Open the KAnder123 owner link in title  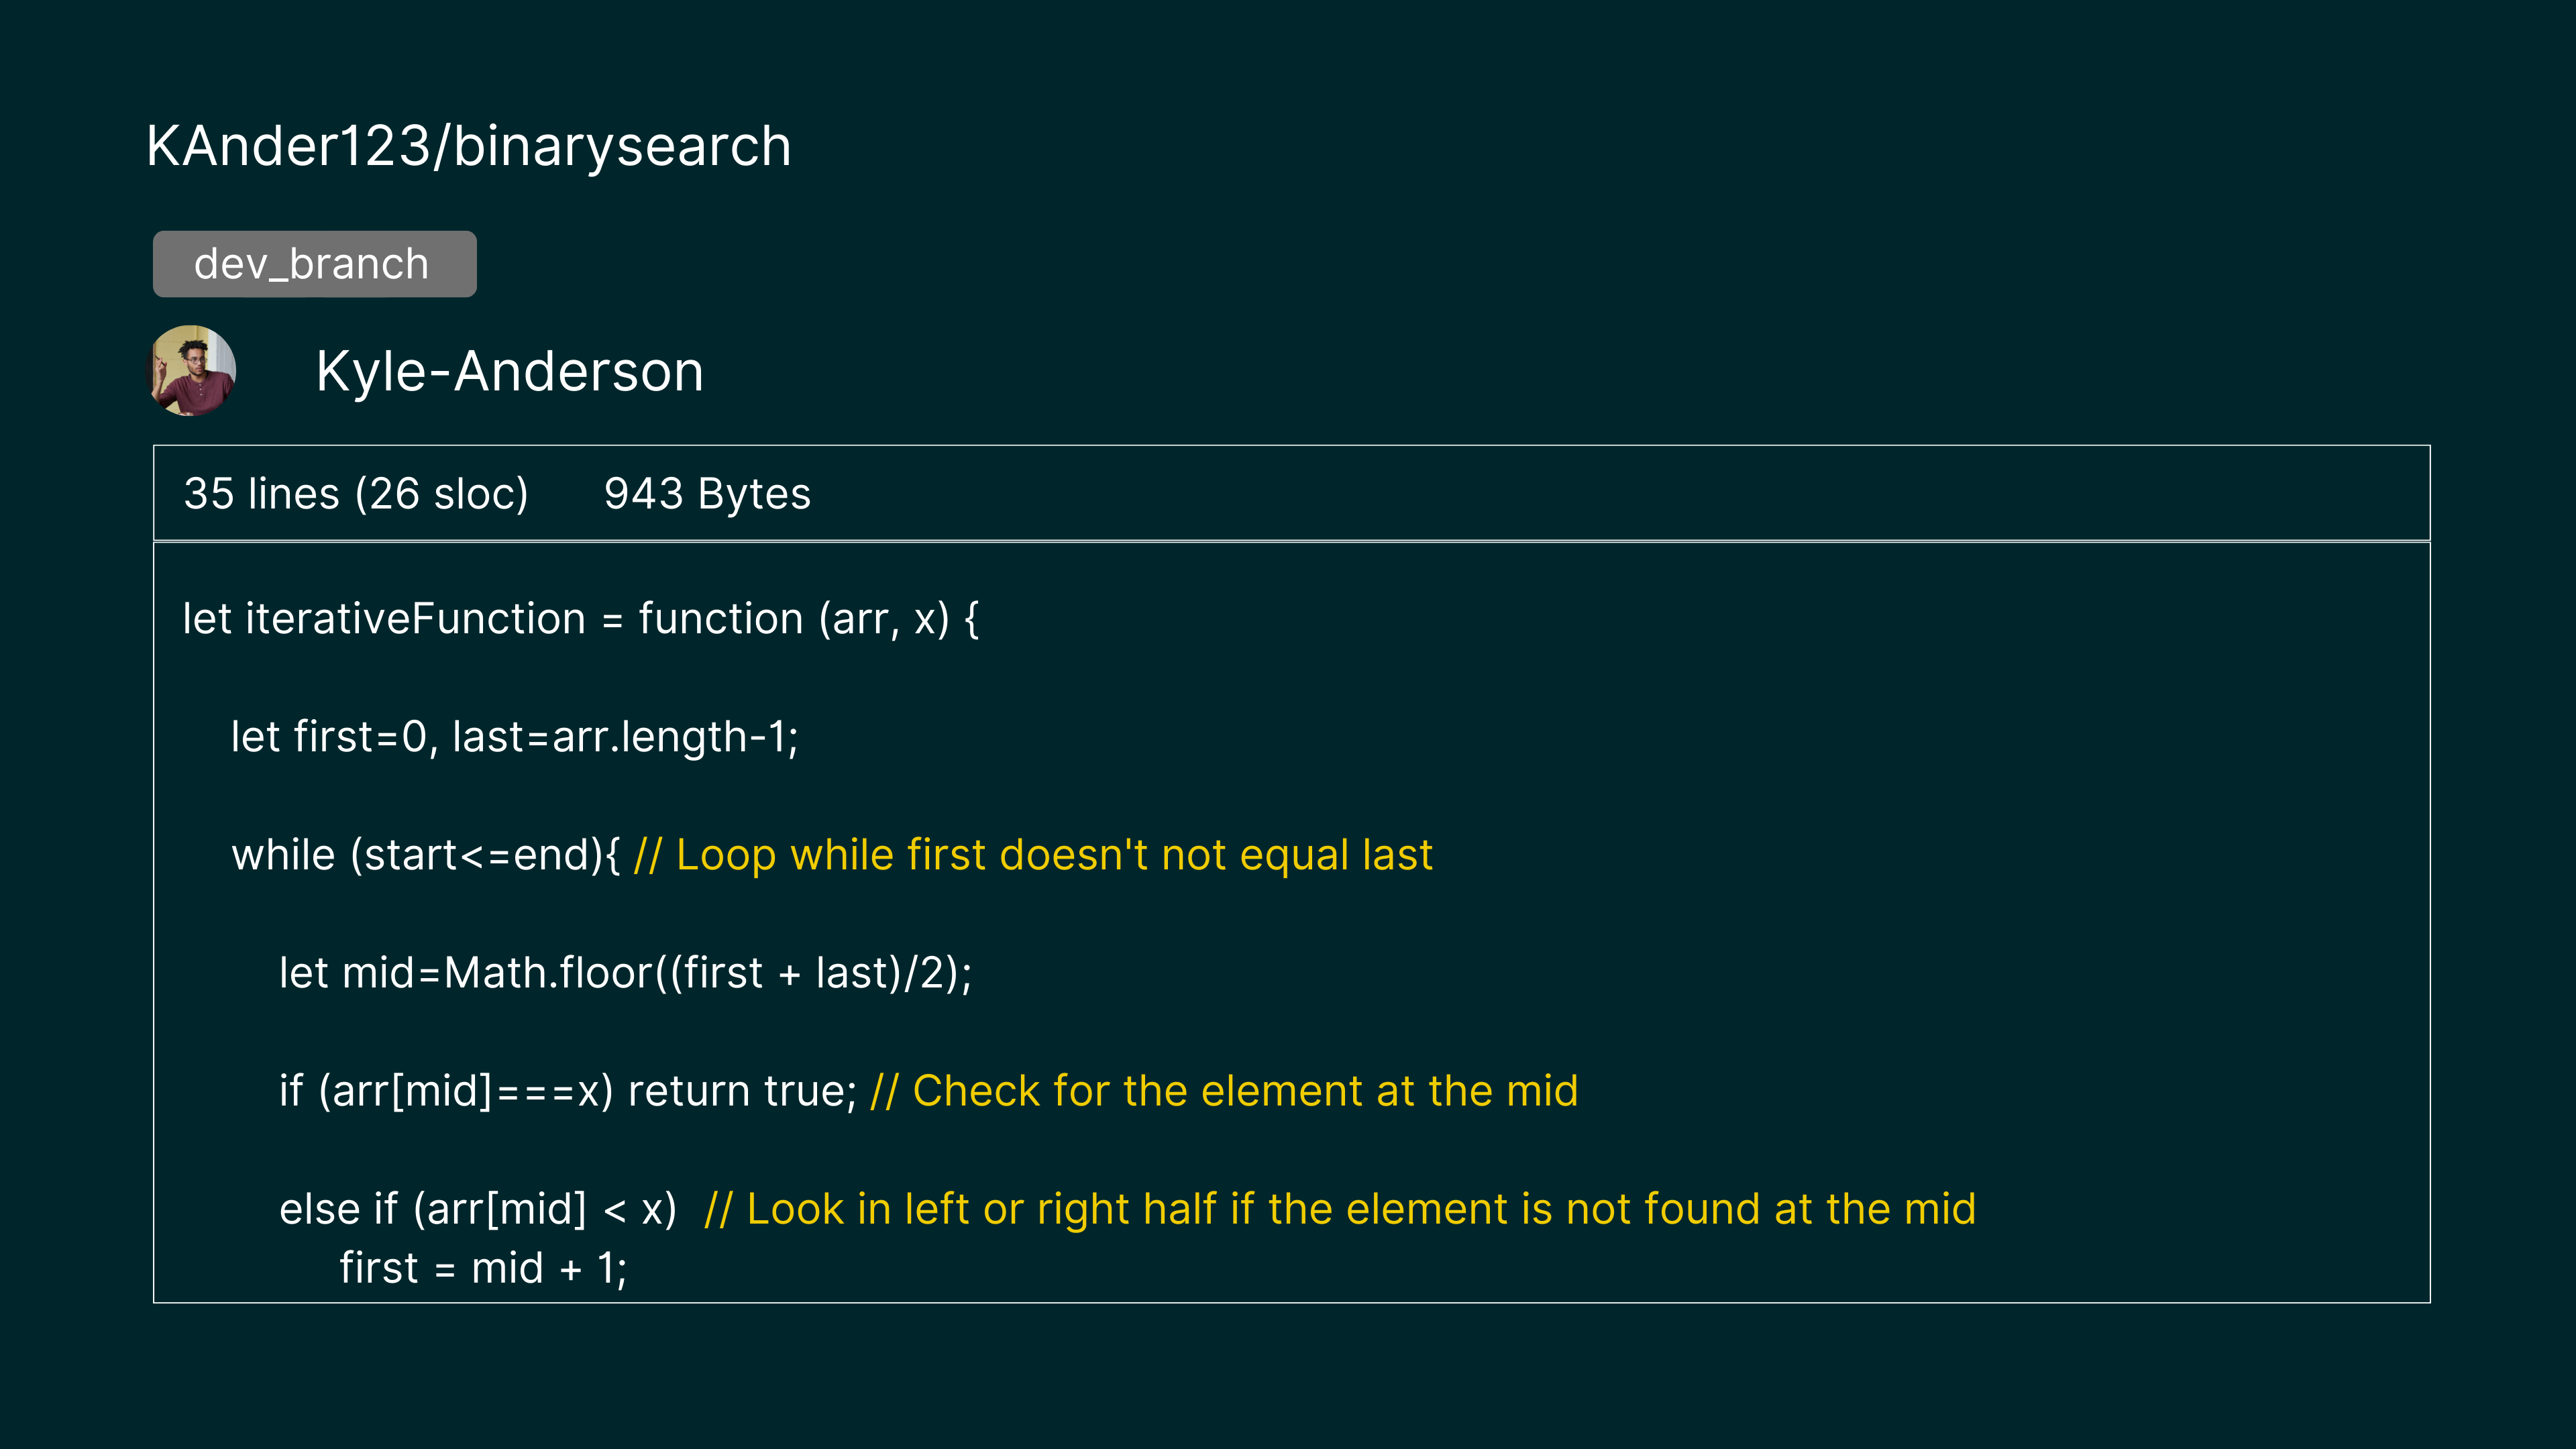287,146
